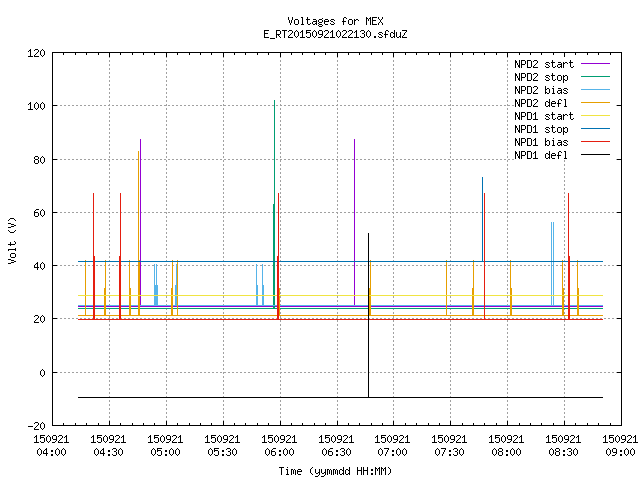Click the light blue double spike near 08:24
This screenshot has height=480, width=640.
tap(552, 264)
